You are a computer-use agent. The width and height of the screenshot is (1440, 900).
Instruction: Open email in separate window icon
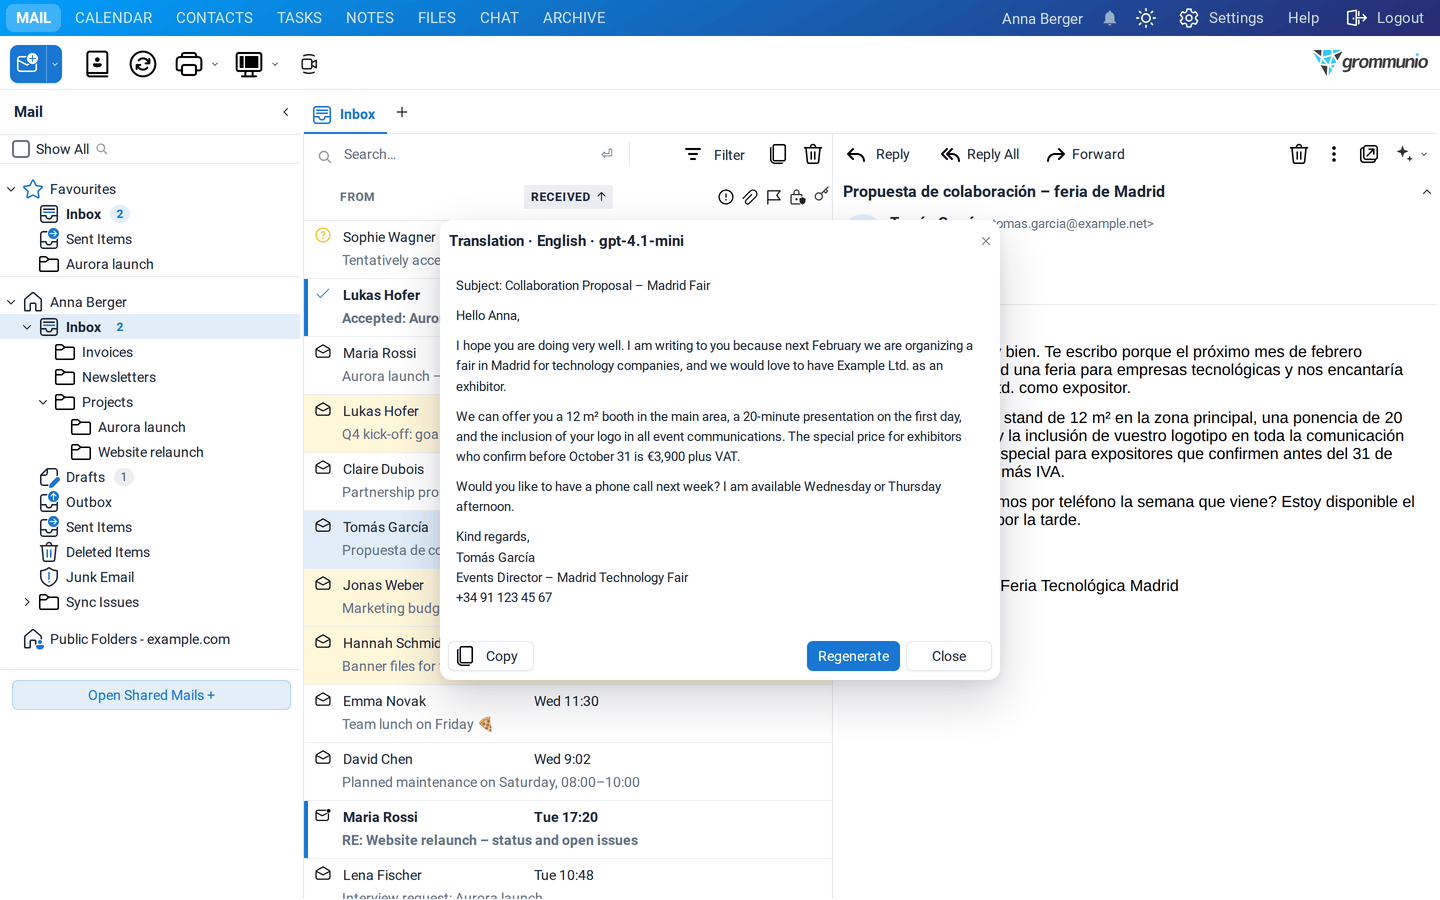(1369, 154)
